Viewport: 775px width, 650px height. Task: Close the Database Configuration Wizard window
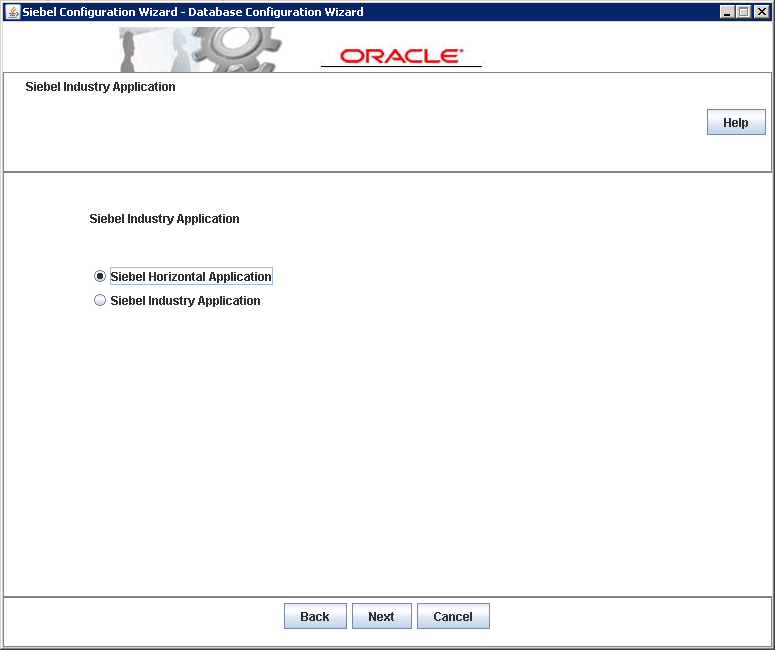coord(762,12)
